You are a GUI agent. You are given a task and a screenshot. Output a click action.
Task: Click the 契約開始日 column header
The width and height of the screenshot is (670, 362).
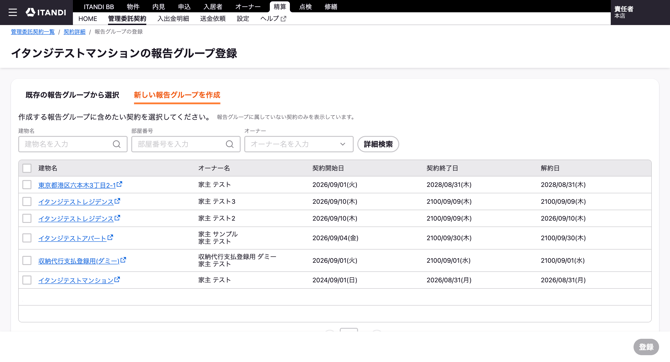328,168
